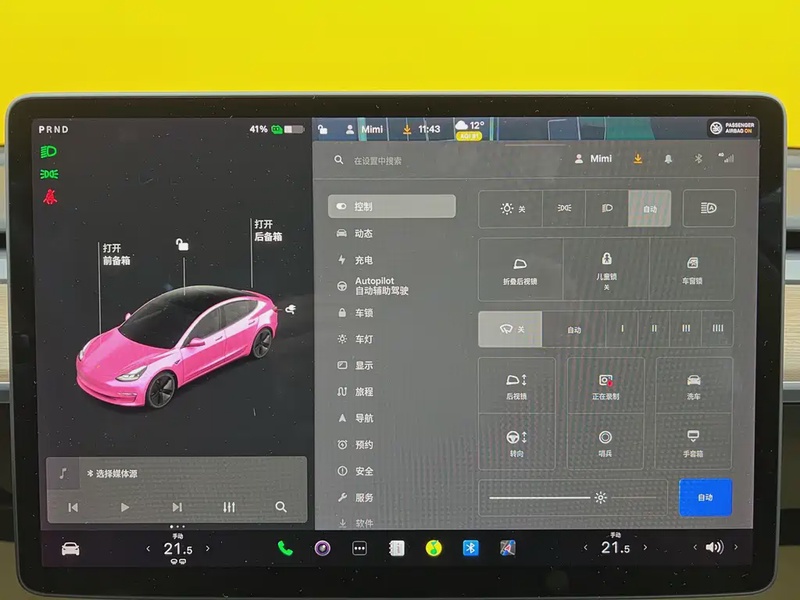Viewport: 800px width, 600px height.
Task: Turn wipers off (关) option
Action: [510, 329]
